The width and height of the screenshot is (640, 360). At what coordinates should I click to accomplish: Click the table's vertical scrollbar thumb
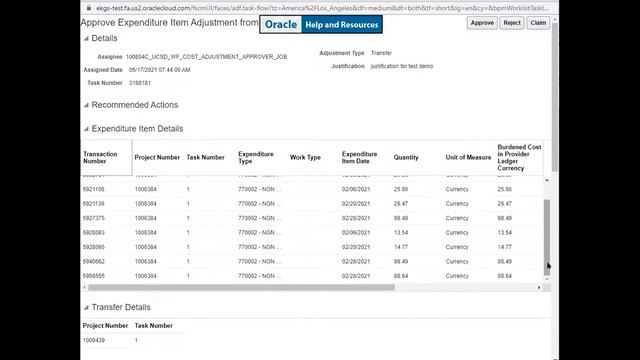[x=547, y=237]
